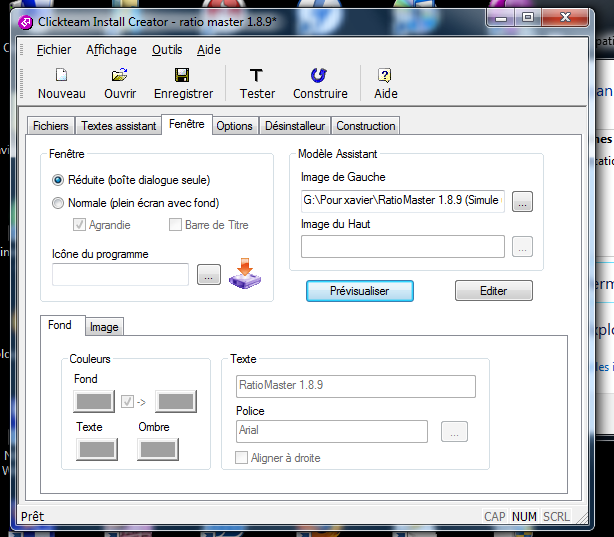Viewport: 614px width, 537px height.
Task: Click second Fond gradient color swatch
Action: 176,401
